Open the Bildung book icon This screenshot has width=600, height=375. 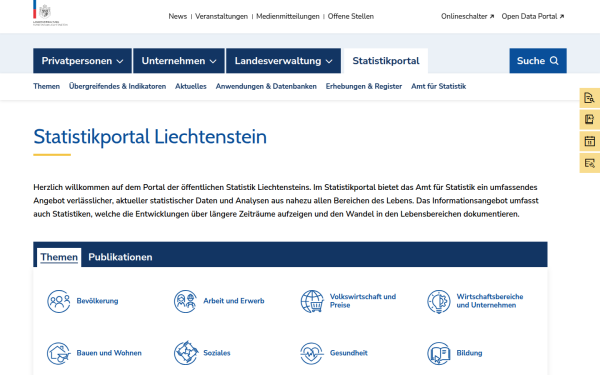439,353
